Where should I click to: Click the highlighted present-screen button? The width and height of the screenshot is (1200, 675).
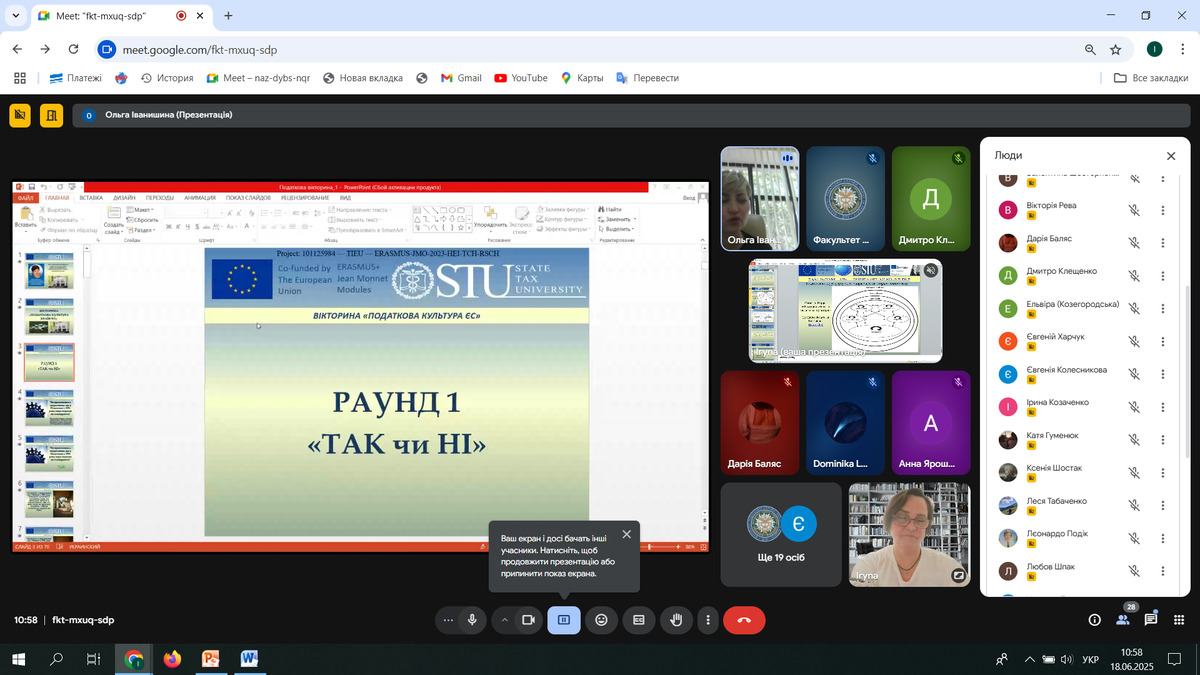[x=564, y=620]
